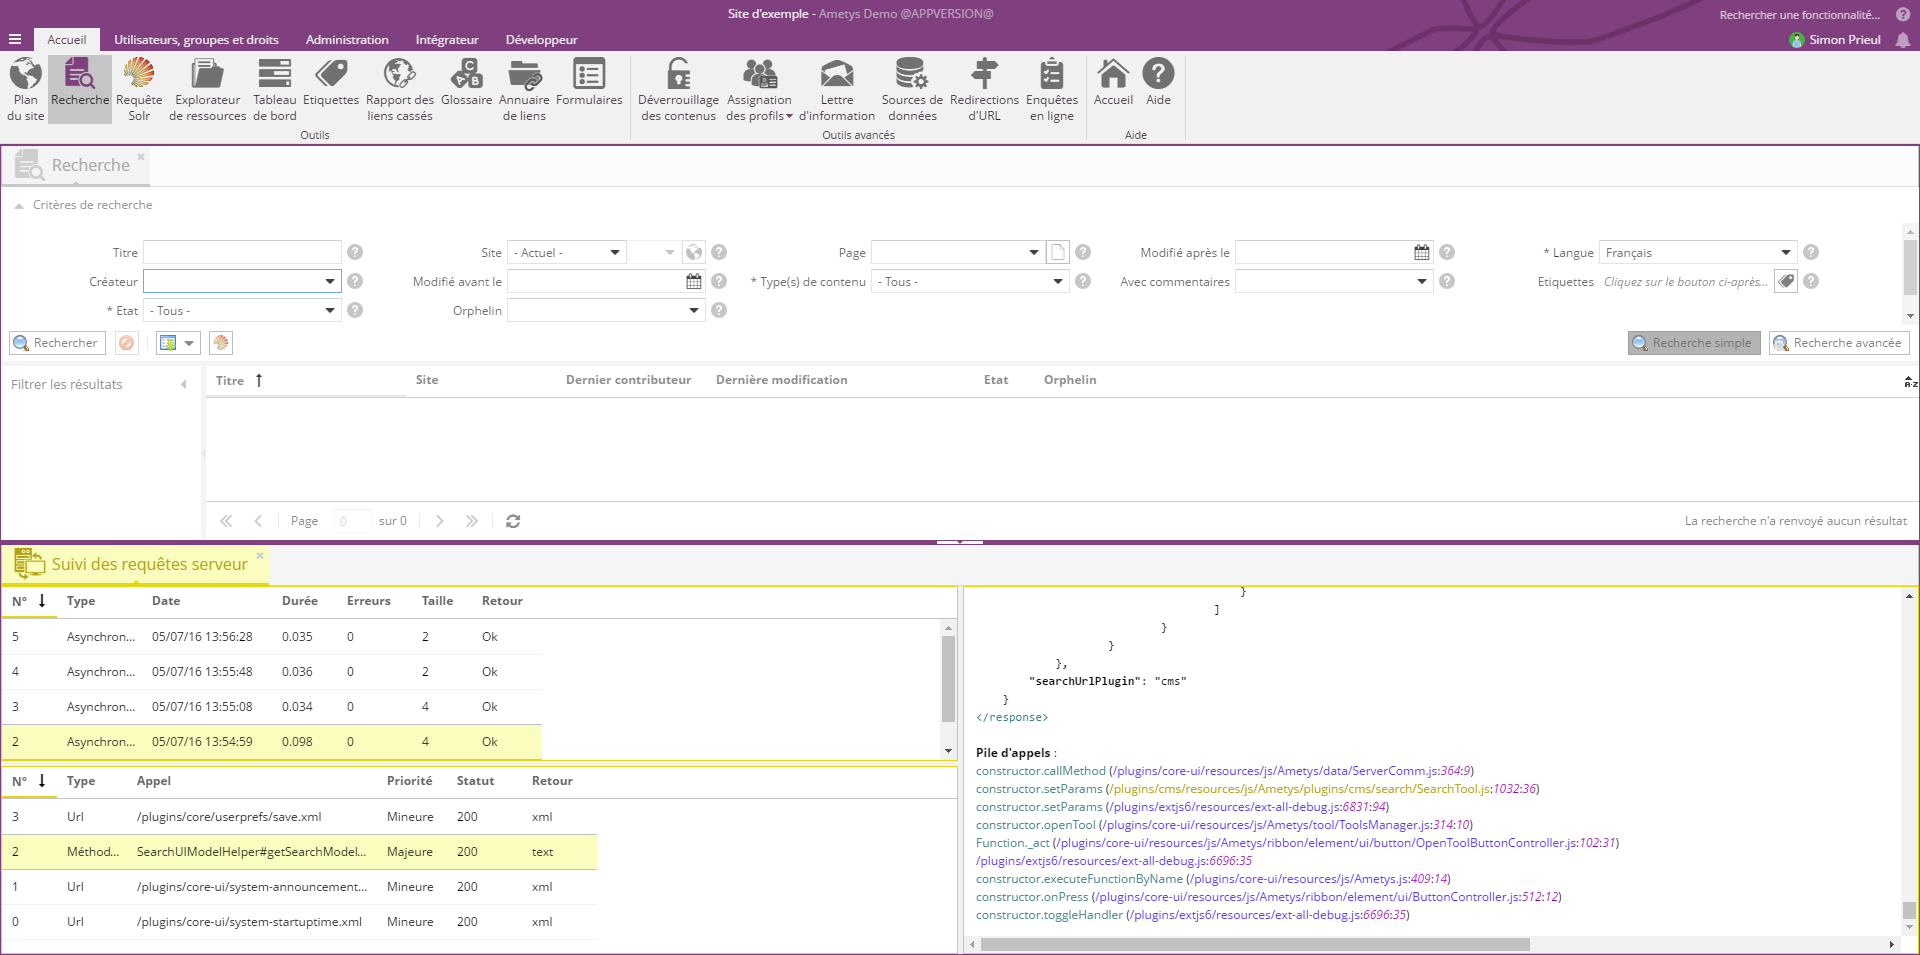Open the Aide help tool
The width and height of the screenshot is (1920, 955).
click(x=1158, y=82)
